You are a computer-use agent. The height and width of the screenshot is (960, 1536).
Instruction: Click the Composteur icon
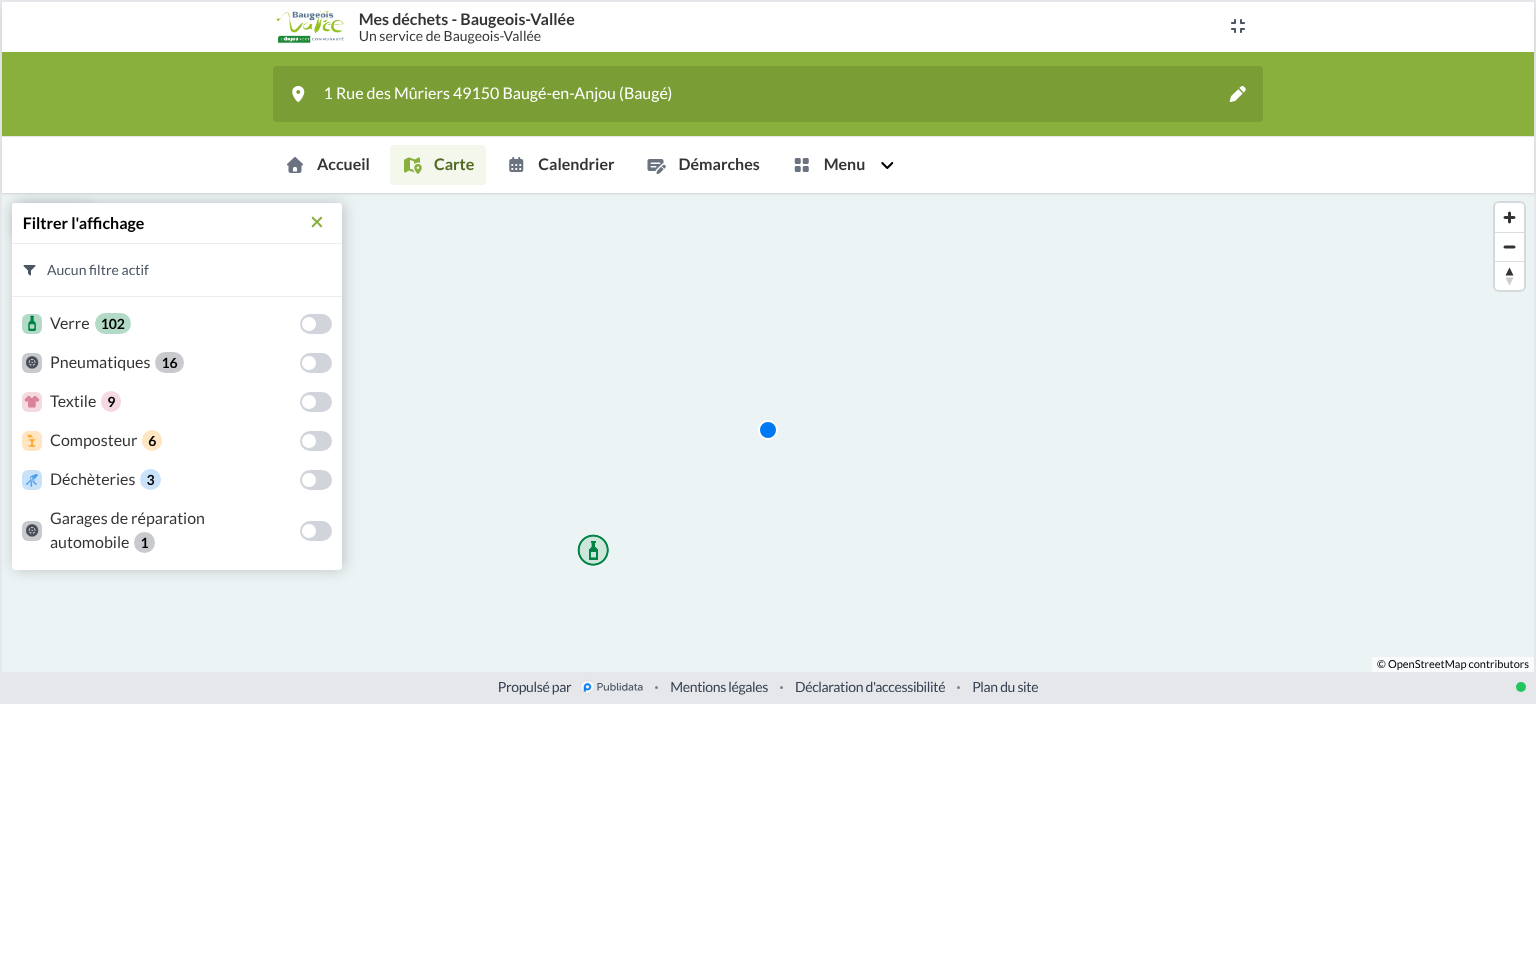(x=32, y=441)
